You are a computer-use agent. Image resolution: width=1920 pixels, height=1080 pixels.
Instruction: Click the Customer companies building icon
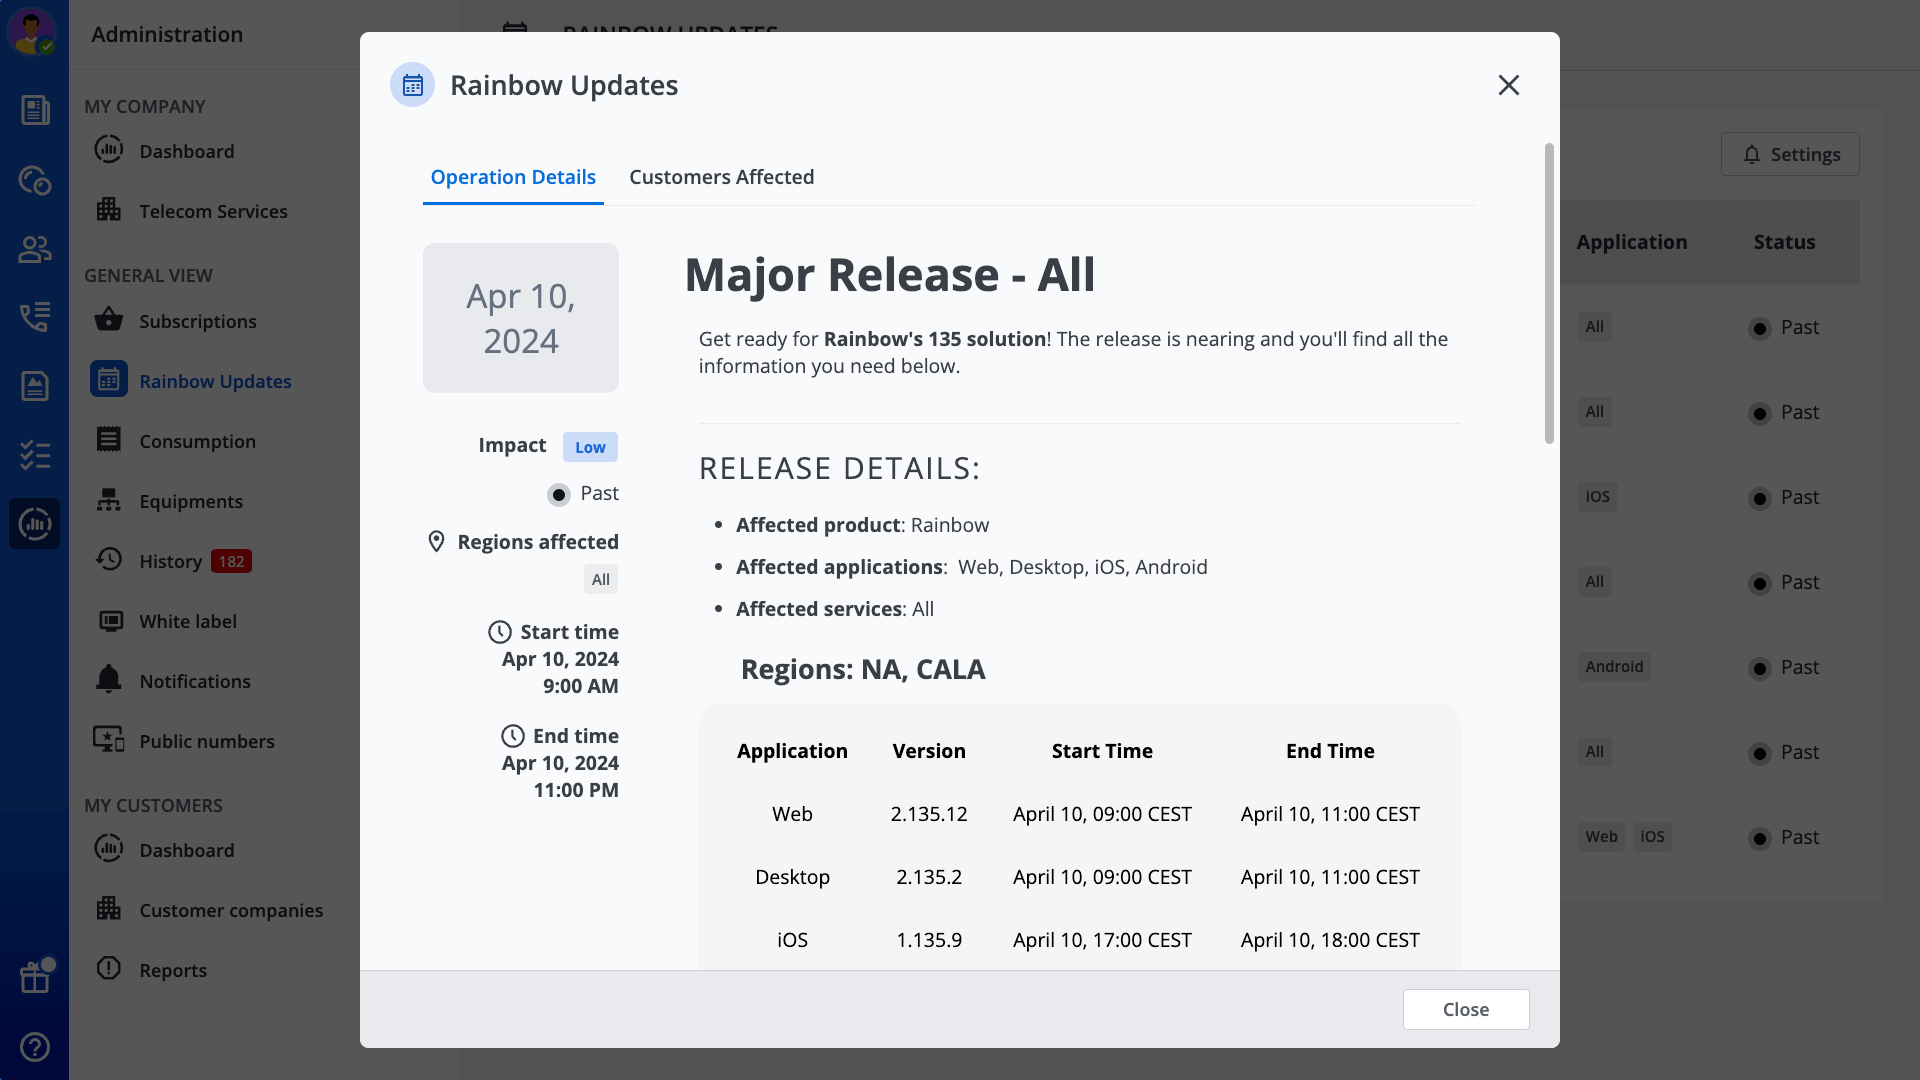109,909
